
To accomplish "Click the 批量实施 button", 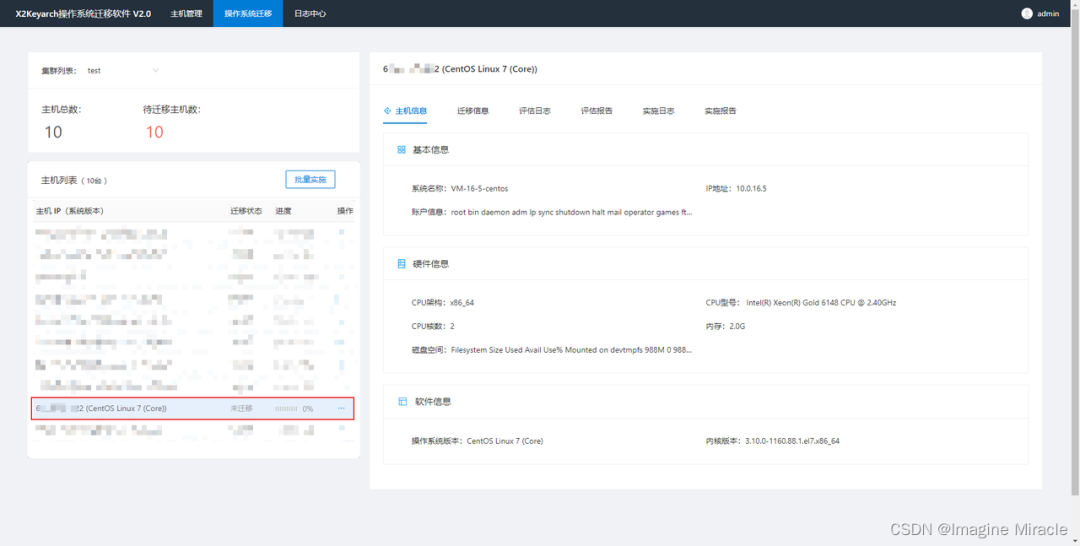I will [x=310, y=180].
